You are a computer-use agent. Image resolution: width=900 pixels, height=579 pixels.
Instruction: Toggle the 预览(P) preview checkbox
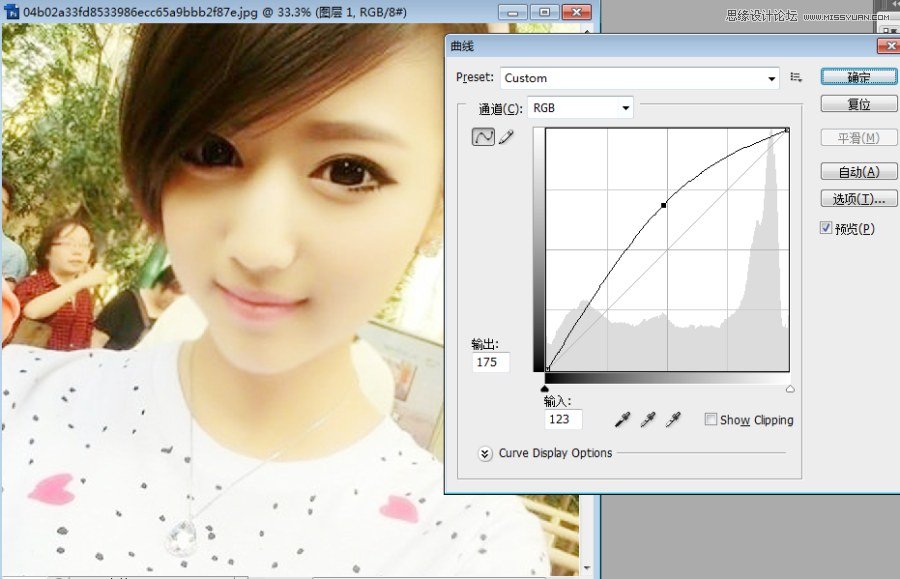826,228
